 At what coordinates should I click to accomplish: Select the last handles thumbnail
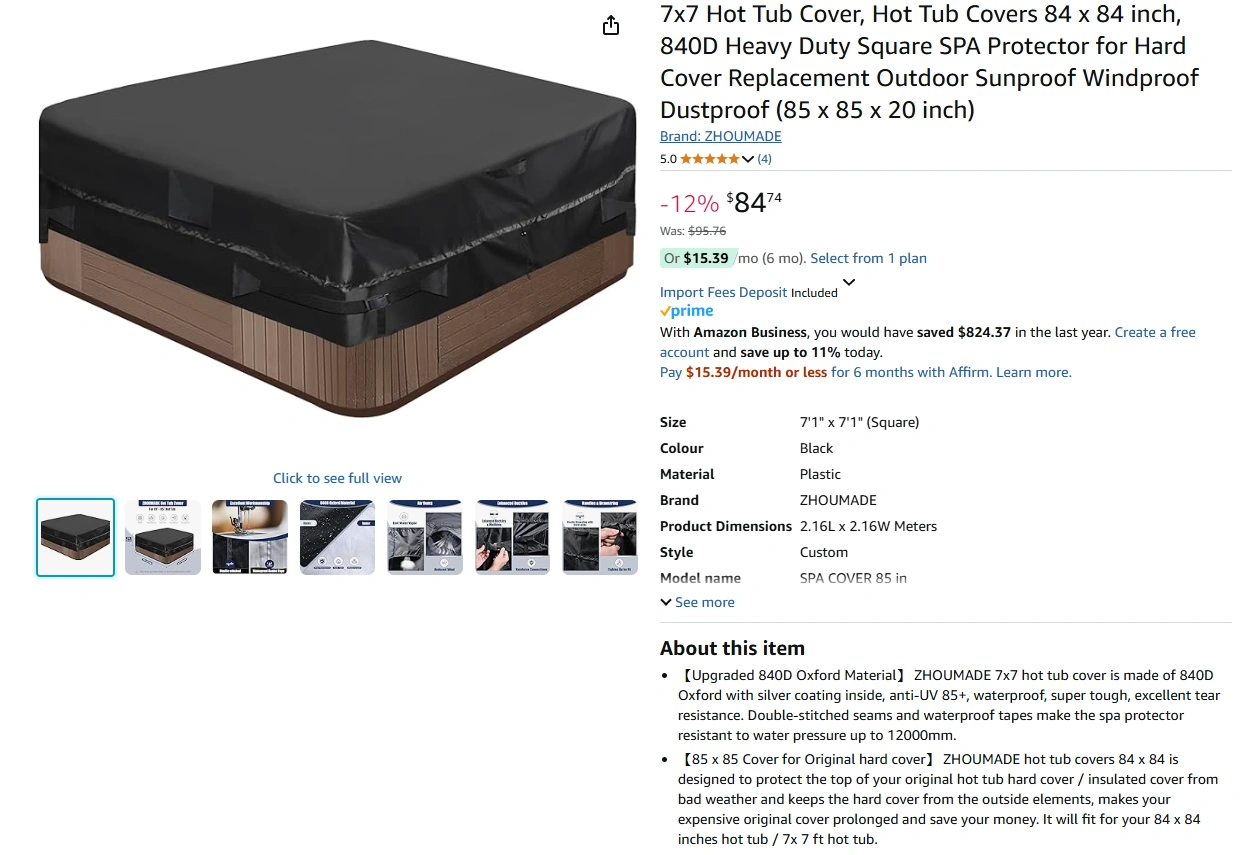[x=600, y=538]
